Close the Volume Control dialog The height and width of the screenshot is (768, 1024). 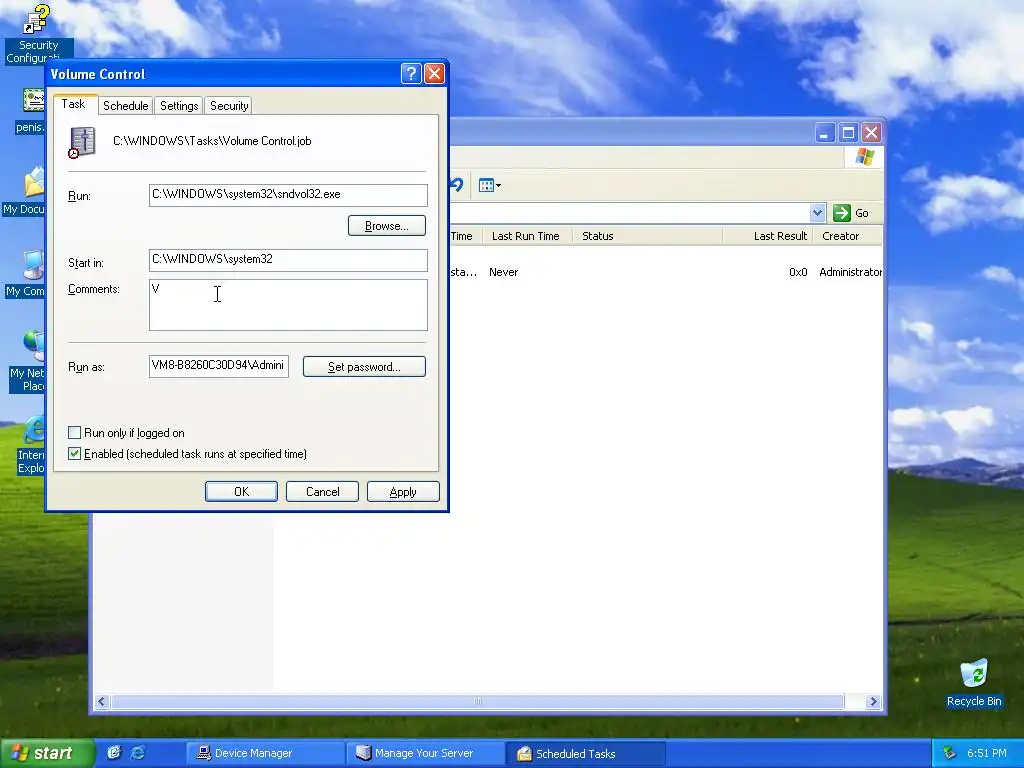click(x=434, y=74)
